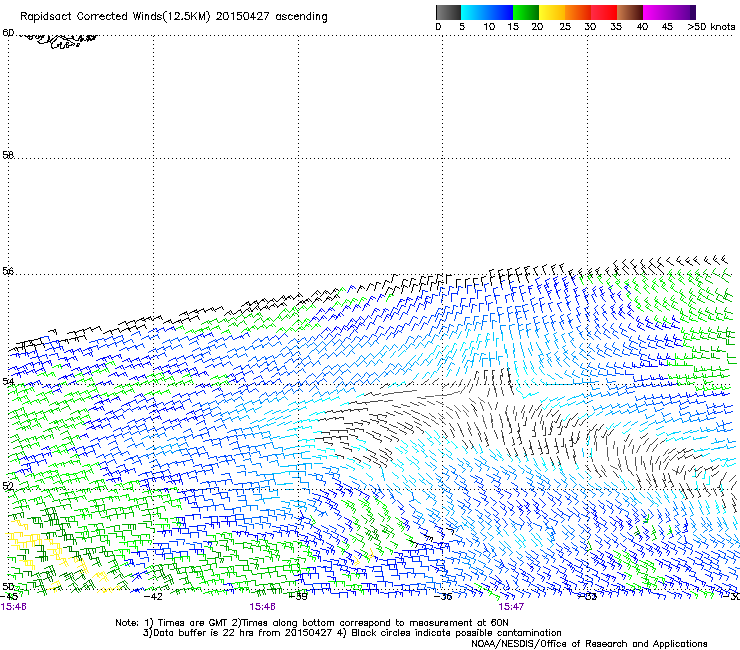This screenshot has width=740, height=650.
Task: Click the '35' label under the color bar
Action: coord(616,26)
